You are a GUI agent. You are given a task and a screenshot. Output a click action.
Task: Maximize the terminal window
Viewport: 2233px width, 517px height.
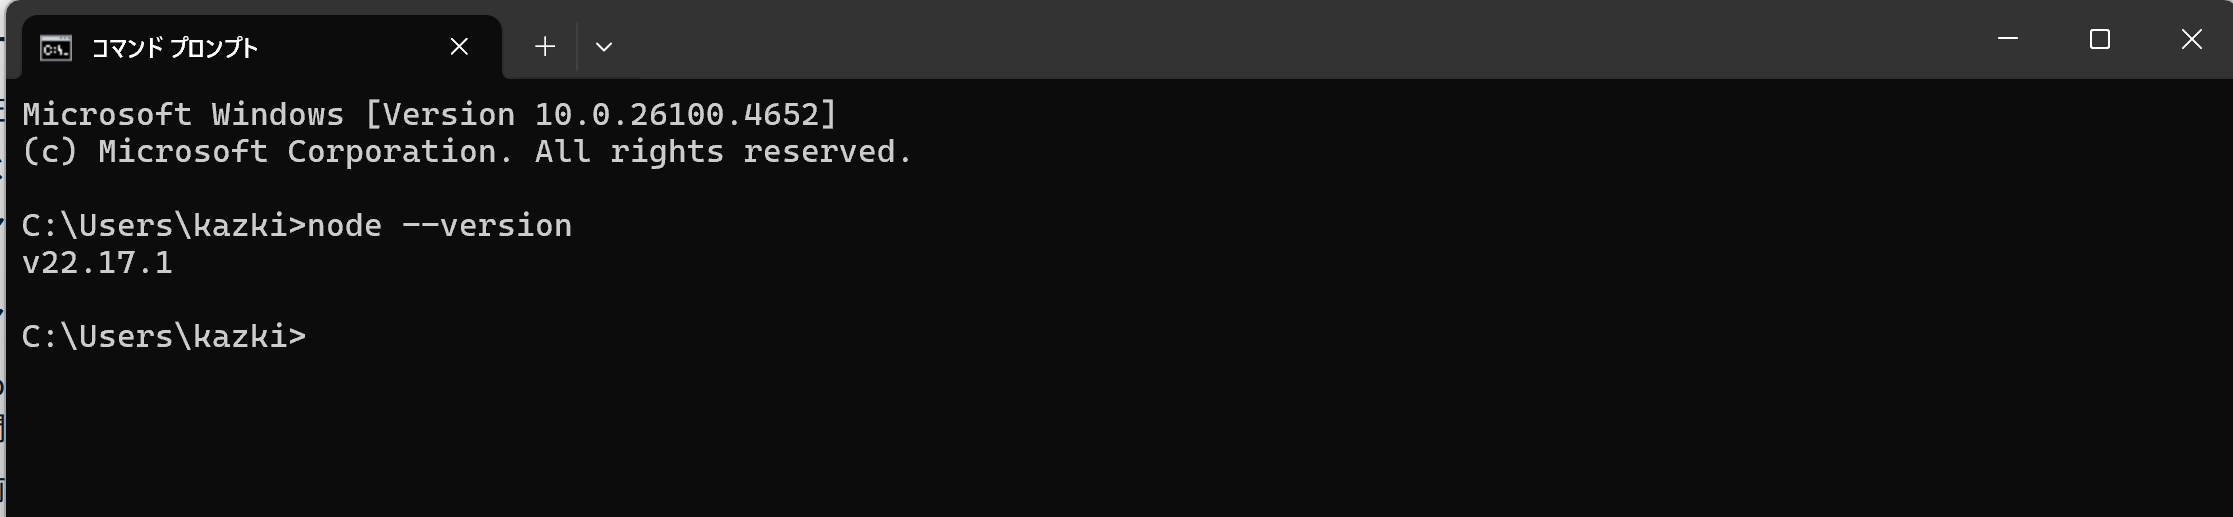pyautogui.click(x=2099, y=39)
